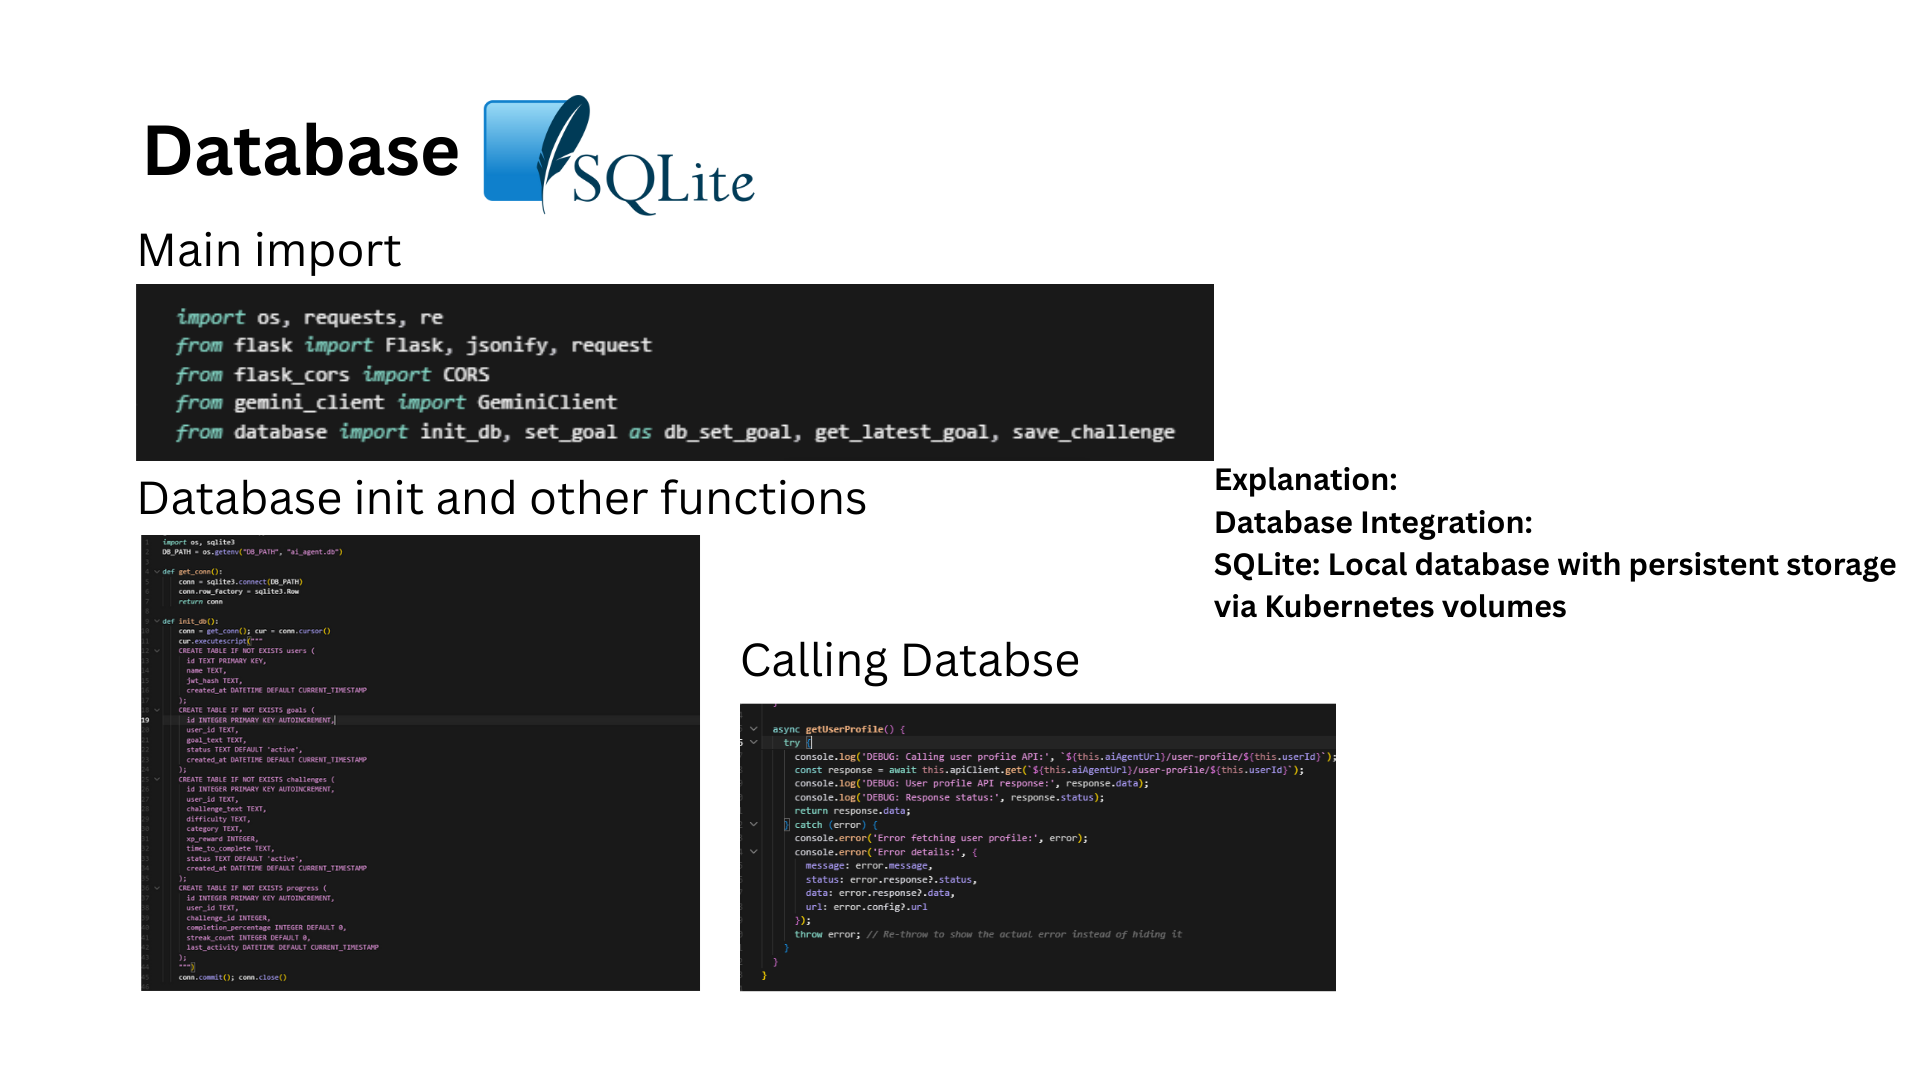
Task: Select the Database init and other functions heading
Action: click(x=501, y=498)
